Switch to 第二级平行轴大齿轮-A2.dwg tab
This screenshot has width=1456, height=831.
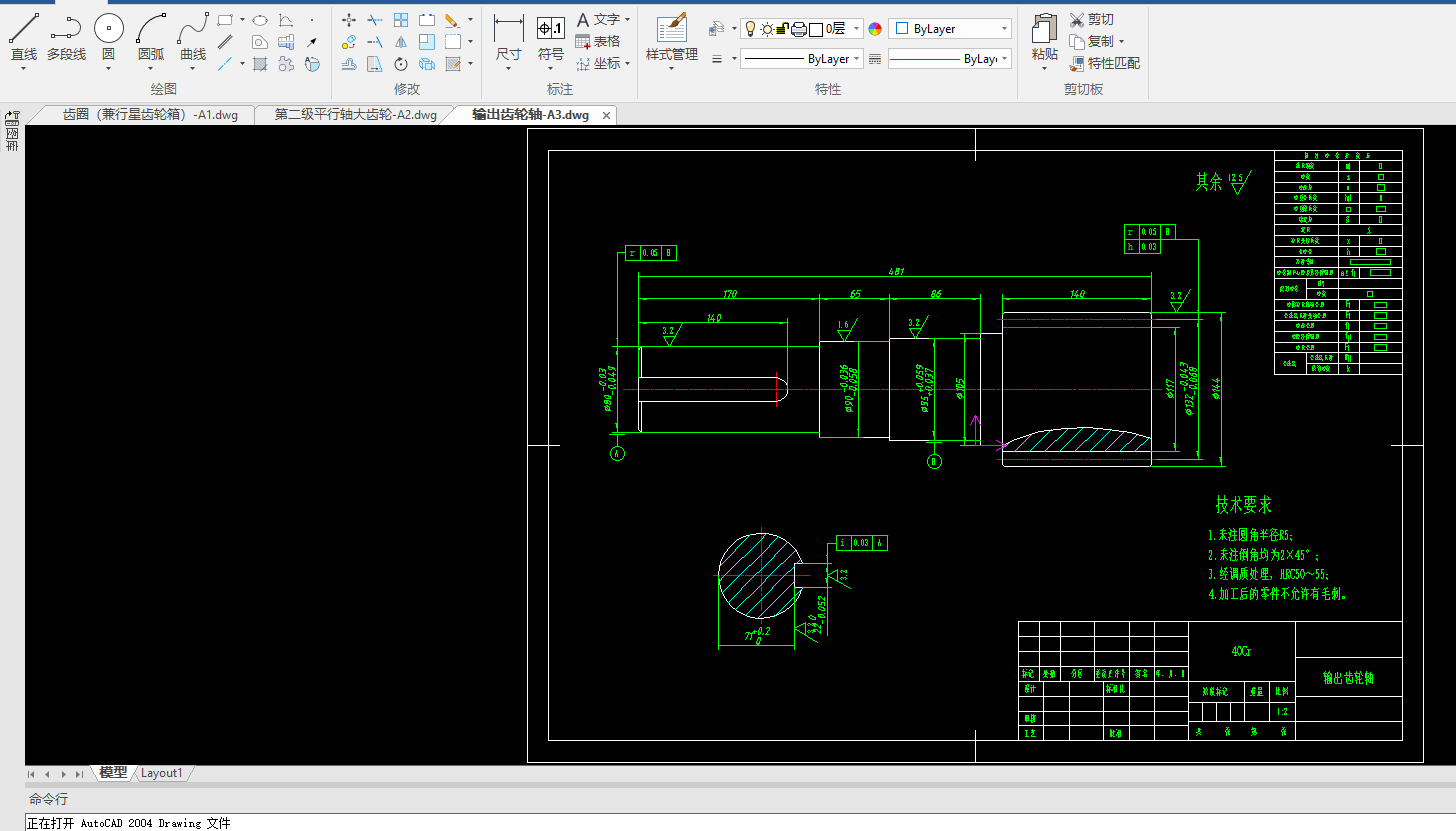(x=356, y=115)
